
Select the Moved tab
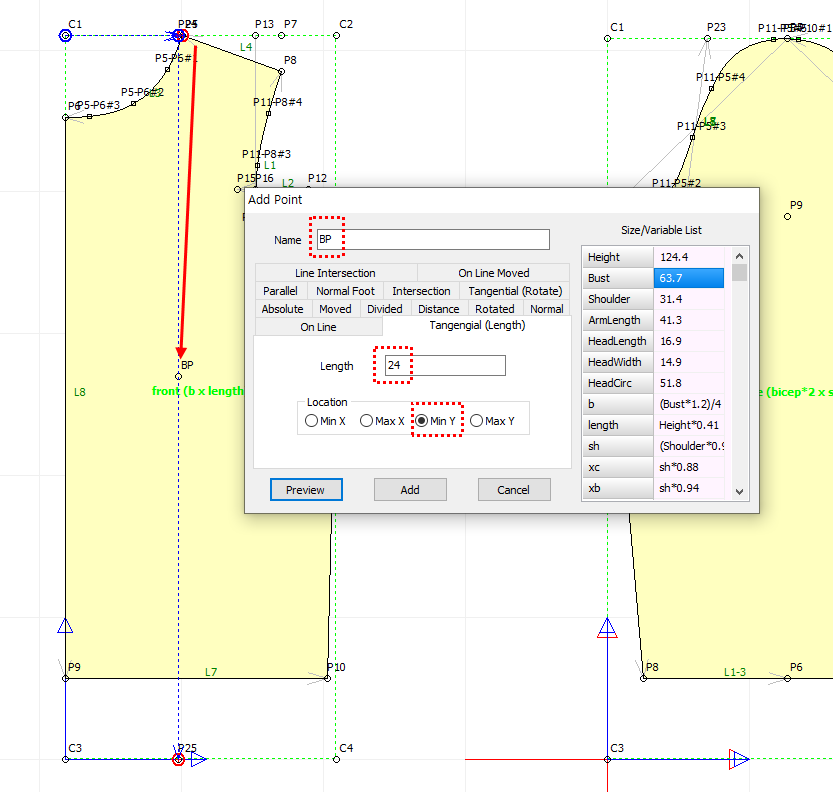tap(335, 309)
